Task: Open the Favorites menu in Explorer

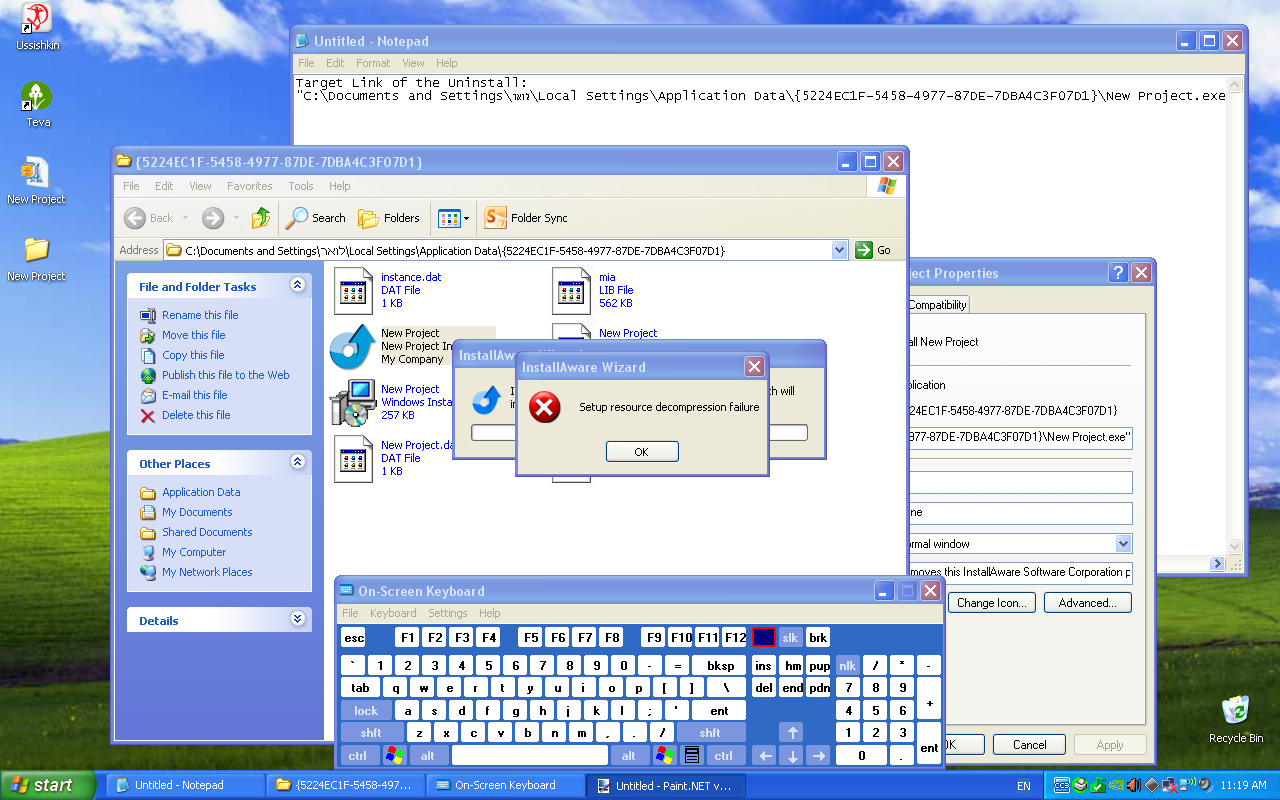Action: 249,186
